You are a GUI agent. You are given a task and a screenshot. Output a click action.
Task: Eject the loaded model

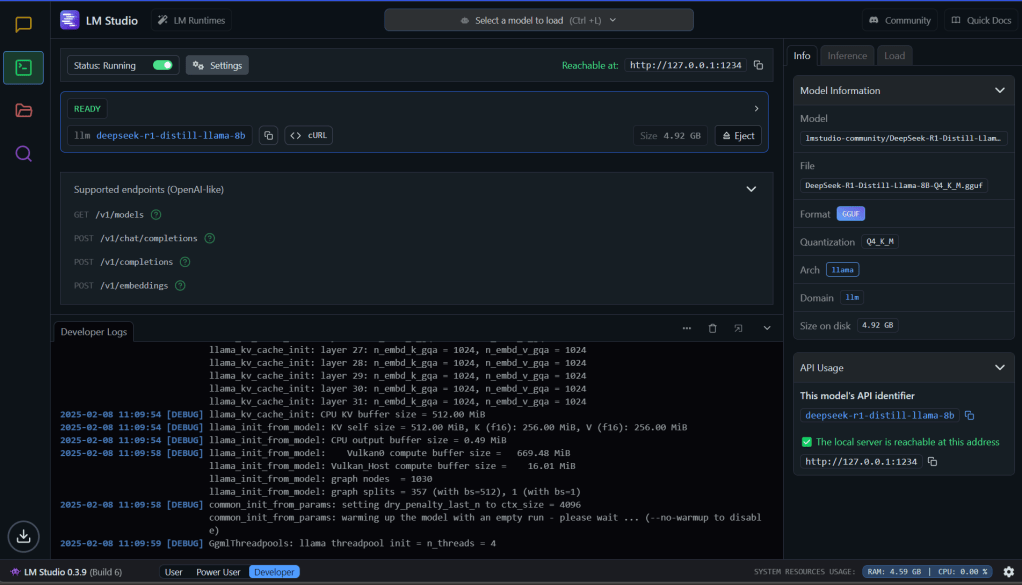739,135
